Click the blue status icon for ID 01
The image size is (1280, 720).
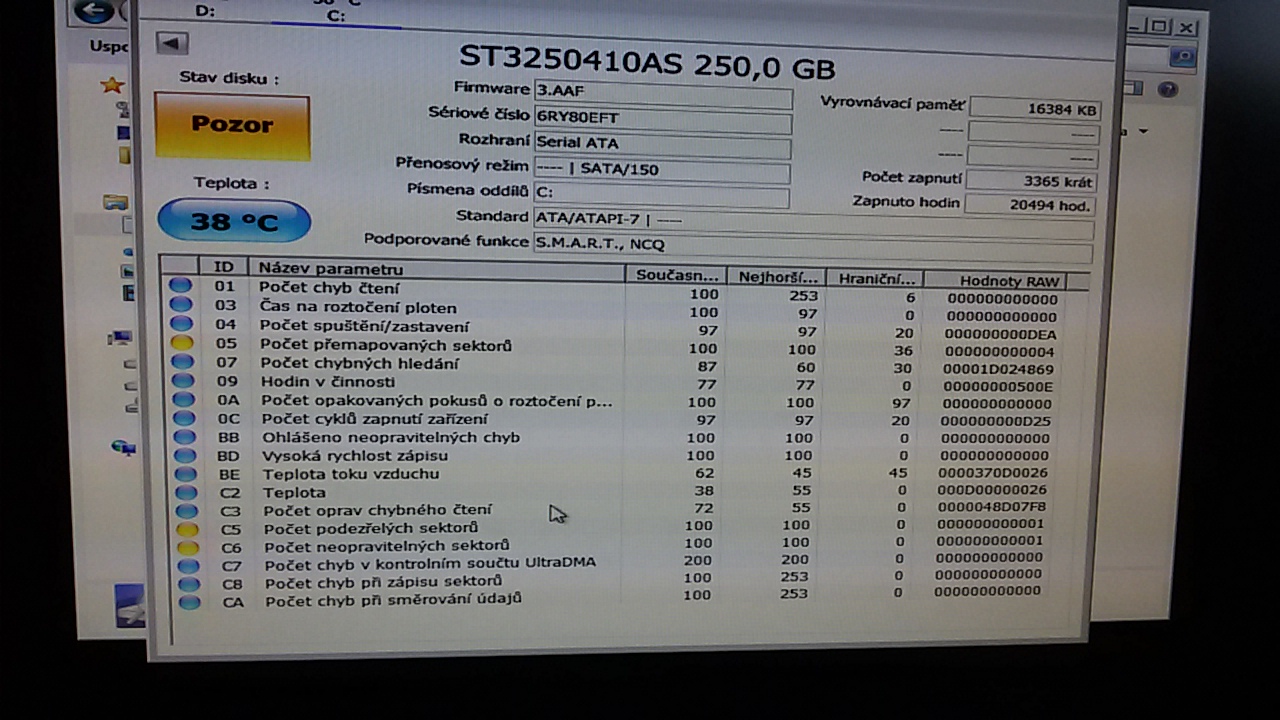(180, 286)
